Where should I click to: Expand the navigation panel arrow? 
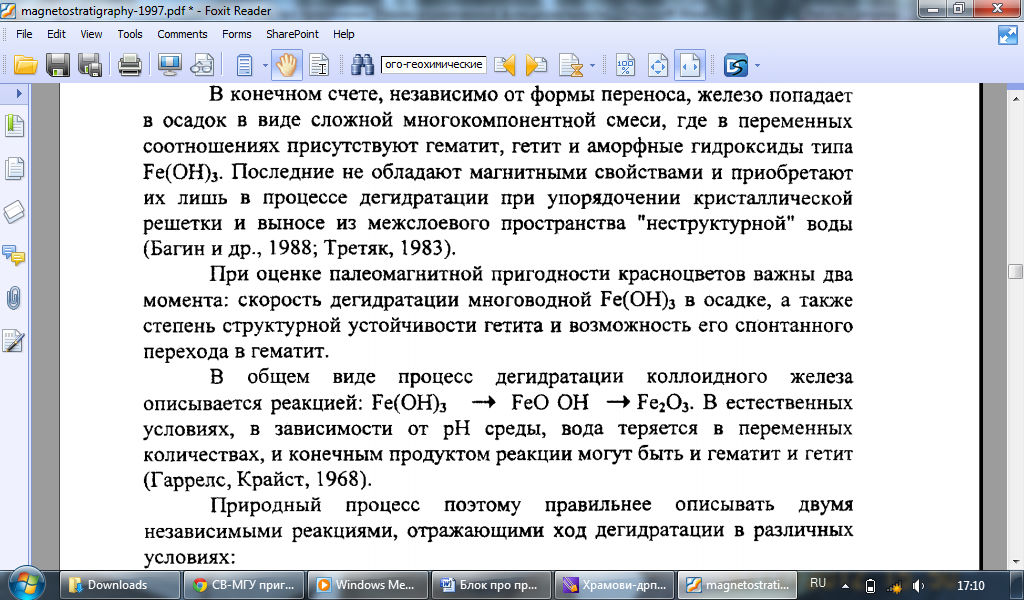pyautogui.click(x=19, y=93)
